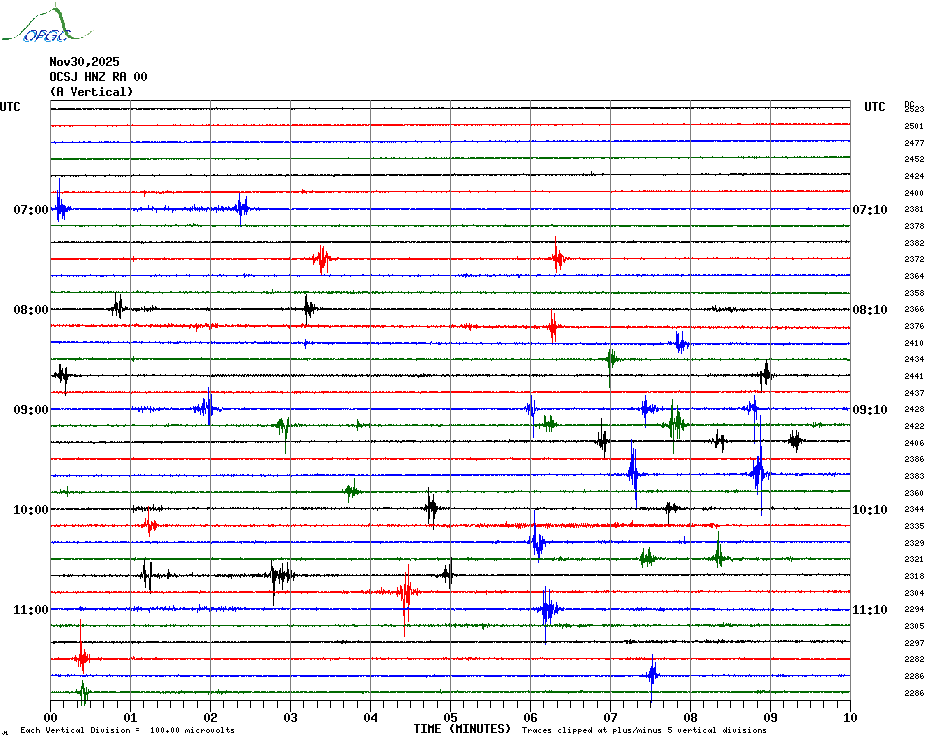Click the DC offset value 2383
The image size is (930, 744).
point(914,476)
